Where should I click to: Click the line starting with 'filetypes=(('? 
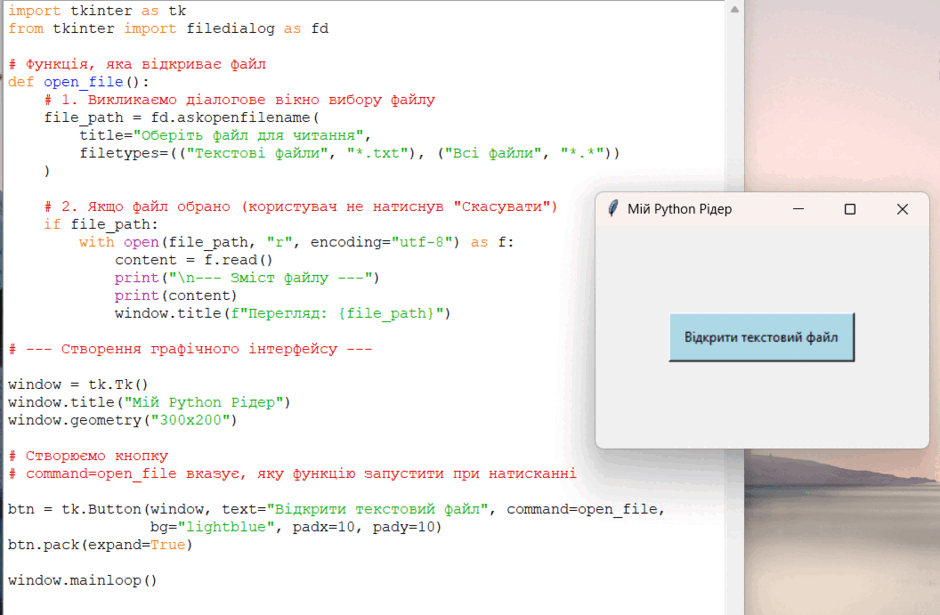(x=350, y=153)
